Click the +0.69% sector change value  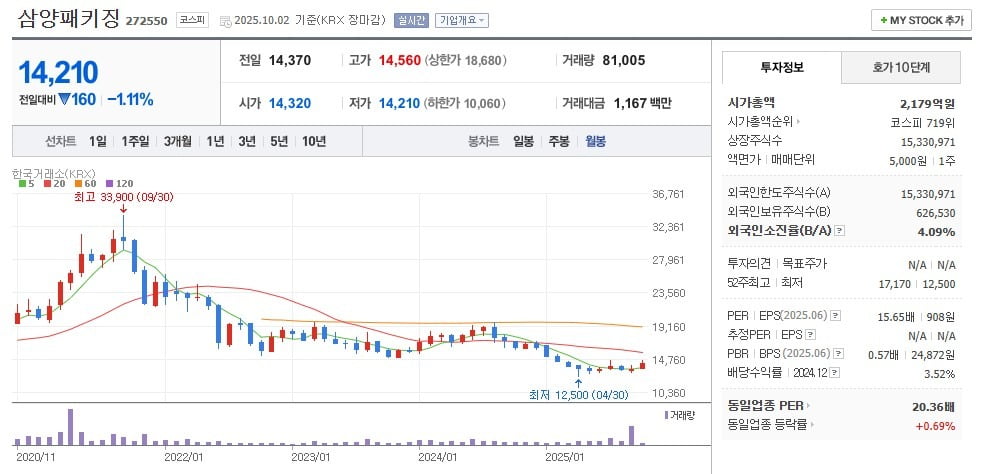tap(935, 426)
